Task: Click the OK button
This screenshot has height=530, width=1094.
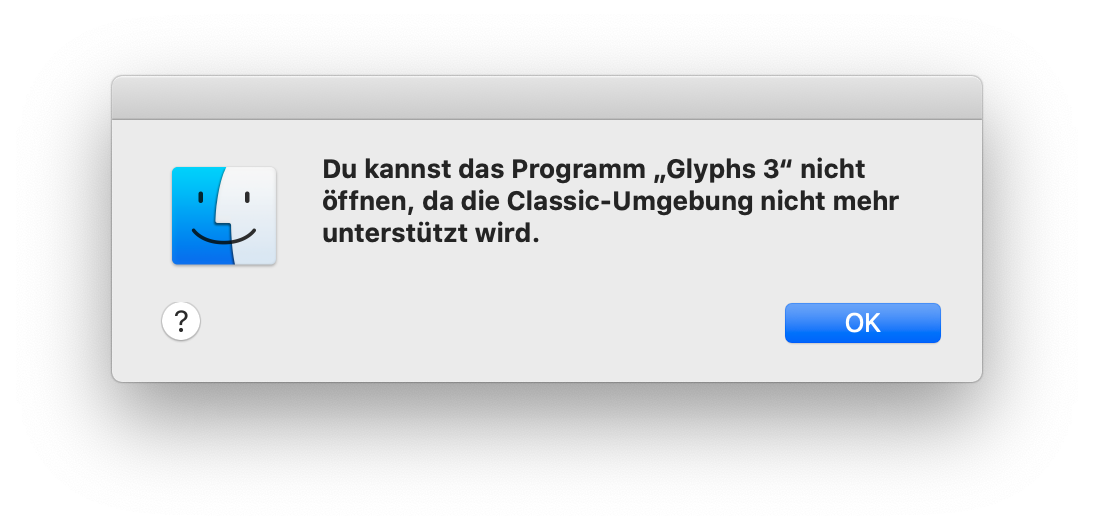Action: pos(862,323)
